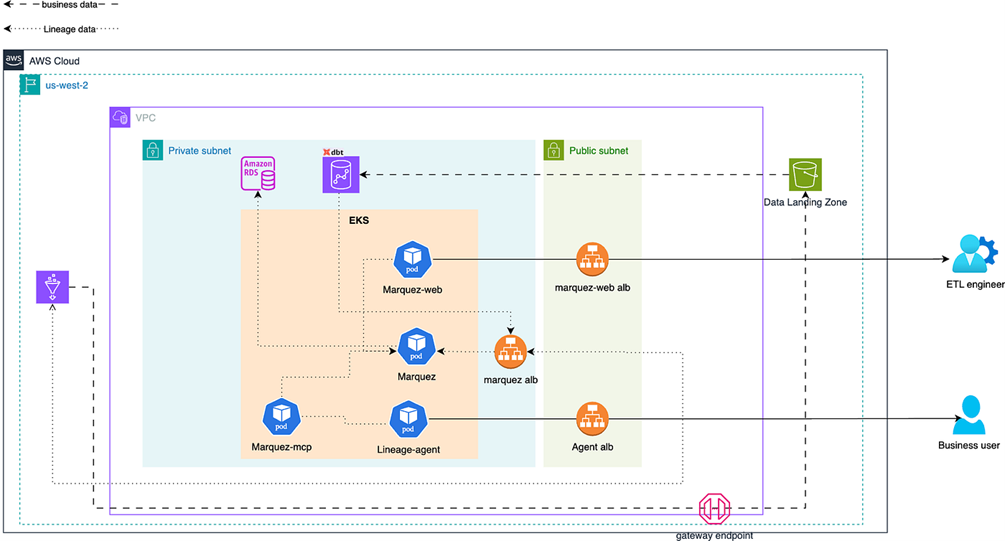Image resolution: width=1005 pixels, height=541 pixels.
Task: Click the marquez alb load balancer icon
Action: pyautogui.click(x=511, y=351)
